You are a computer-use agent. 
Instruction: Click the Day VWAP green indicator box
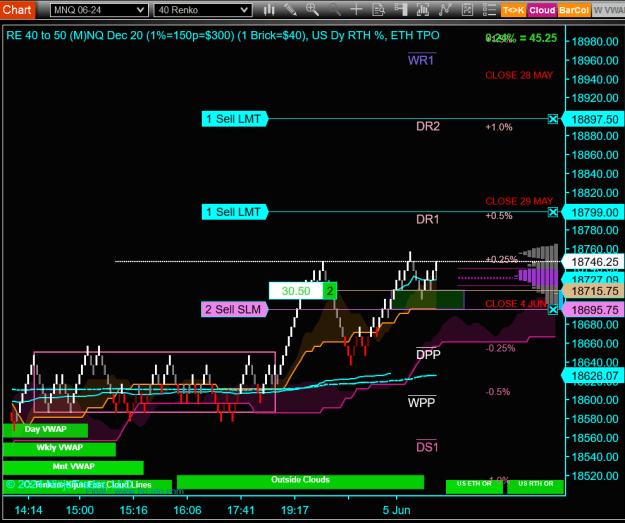[x=45, y=430]
